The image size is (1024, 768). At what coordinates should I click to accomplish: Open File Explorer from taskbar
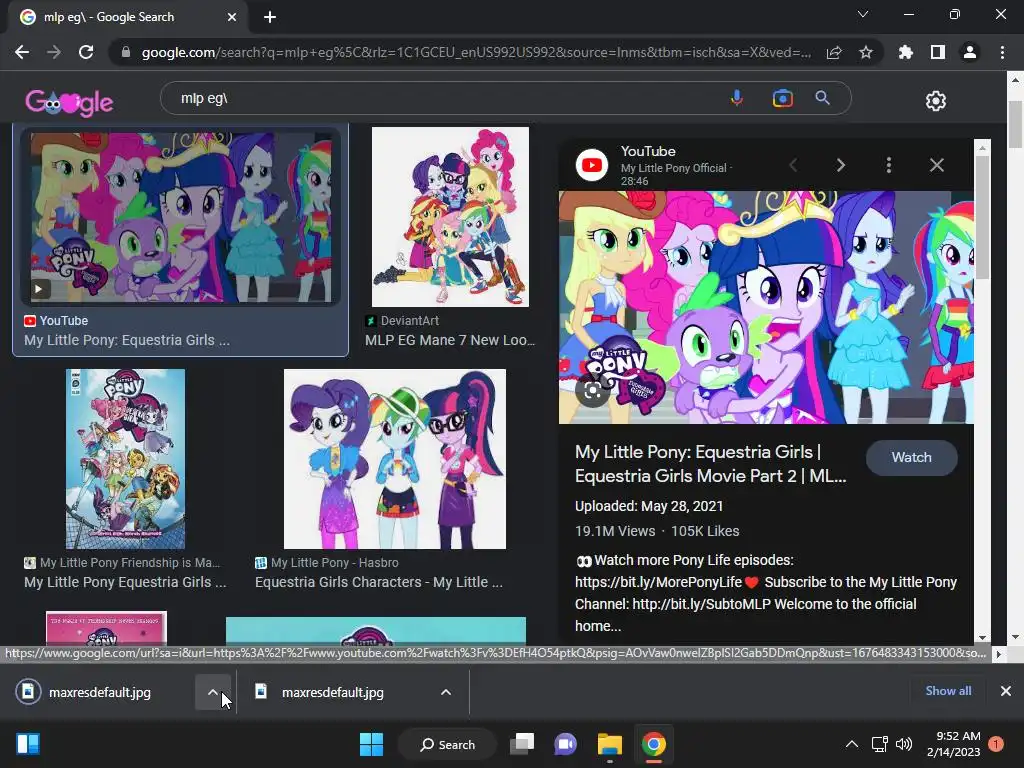point(610,744)
